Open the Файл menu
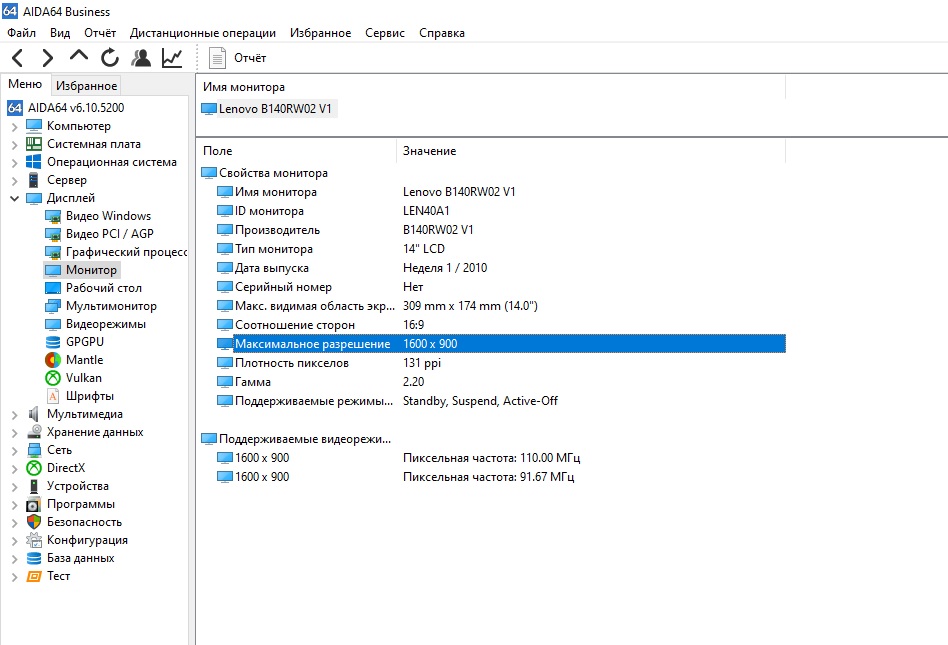Image resolution: width=948 pixels, height=645 pixels. 22,33
